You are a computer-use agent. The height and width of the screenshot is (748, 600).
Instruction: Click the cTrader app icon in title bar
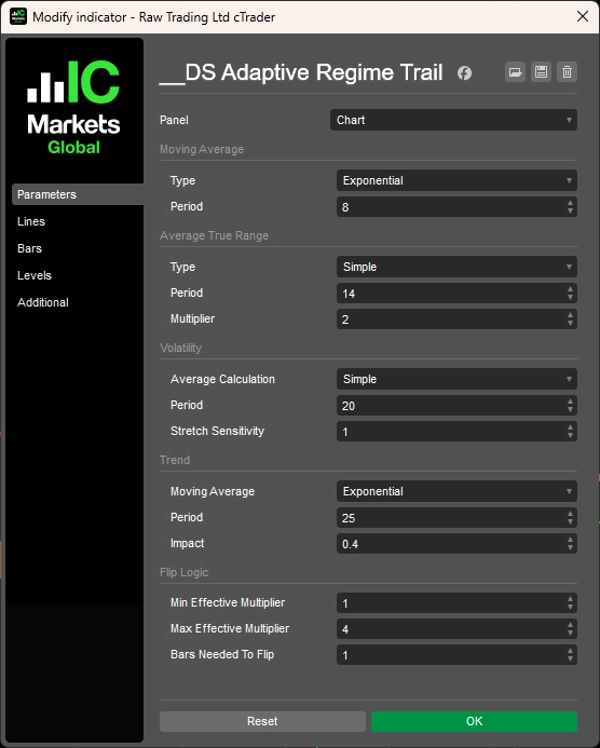point(18,17)
